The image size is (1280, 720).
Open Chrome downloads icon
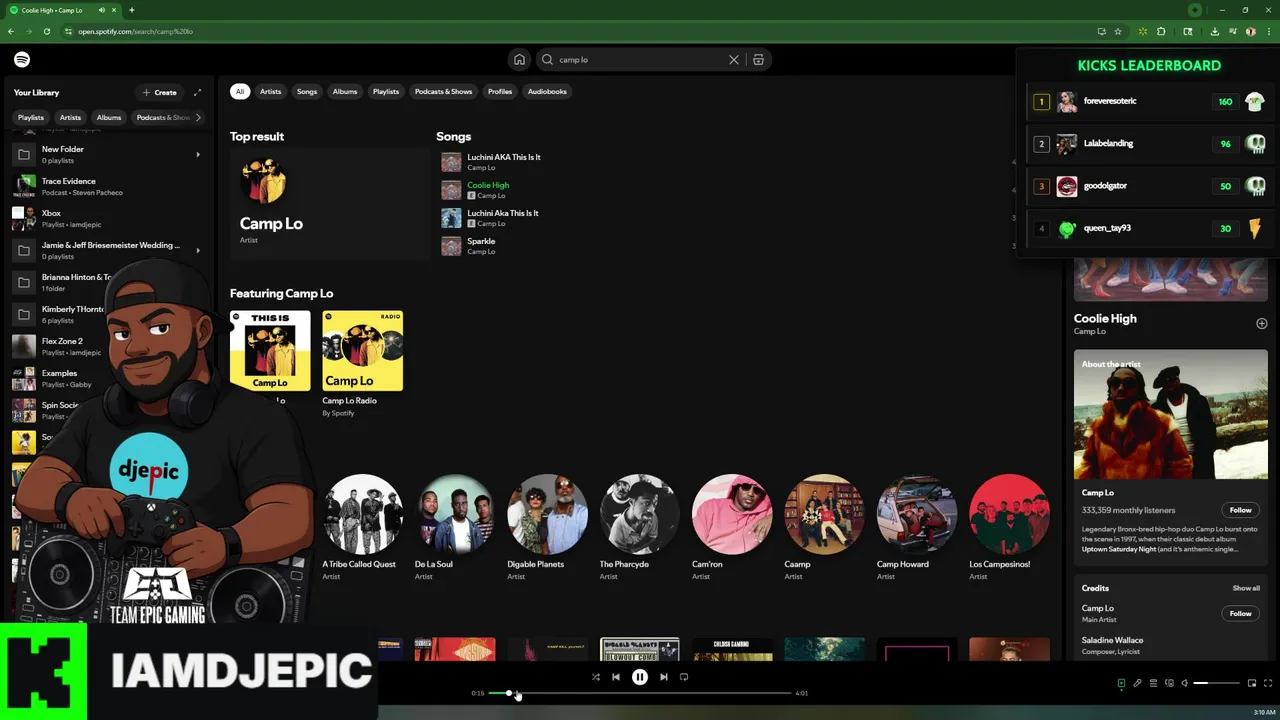pyautogui.click(x=1214, y=31)
